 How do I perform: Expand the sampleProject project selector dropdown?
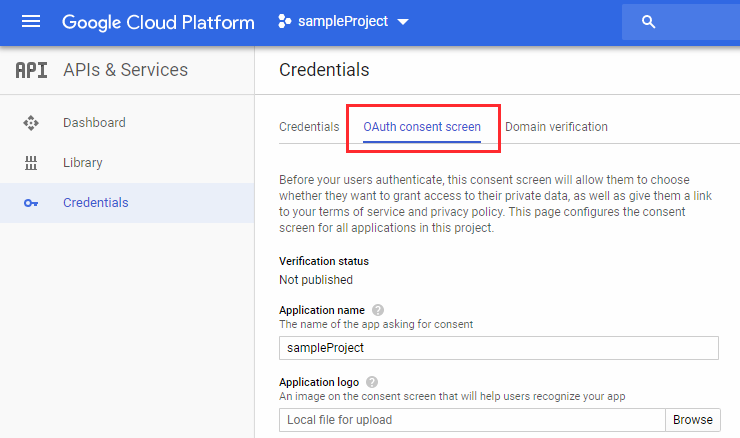[403, 22]
